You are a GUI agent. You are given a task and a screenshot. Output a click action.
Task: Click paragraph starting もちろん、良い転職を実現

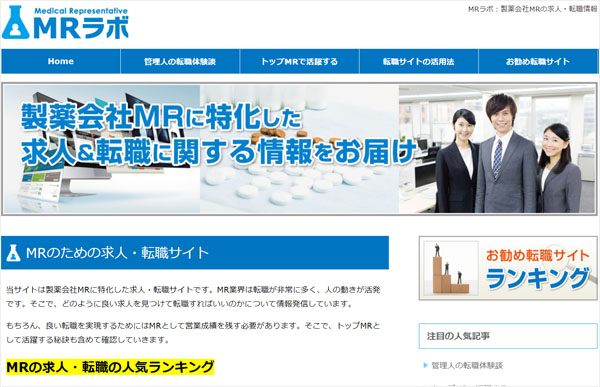pos(193,333)
